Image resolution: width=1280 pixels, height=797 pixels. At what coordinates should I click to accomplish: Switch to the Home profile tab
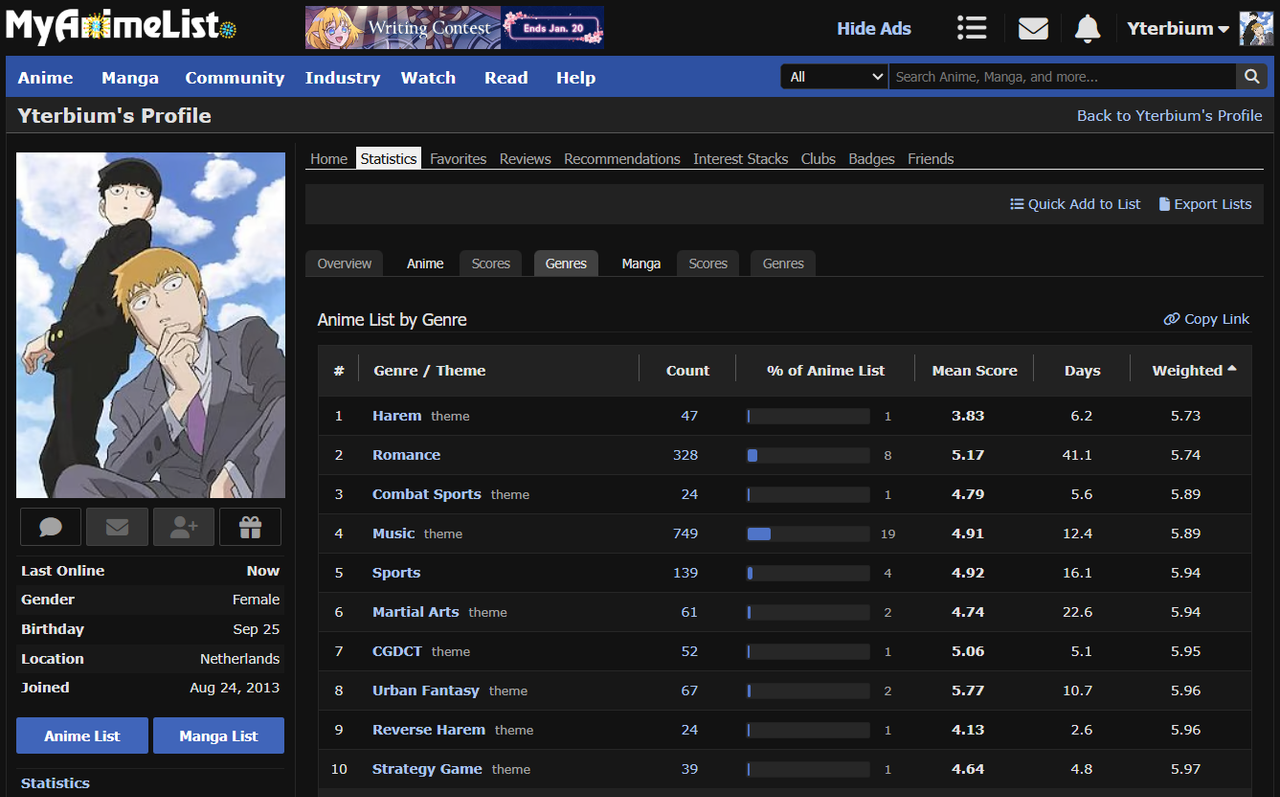click(329, 158)
